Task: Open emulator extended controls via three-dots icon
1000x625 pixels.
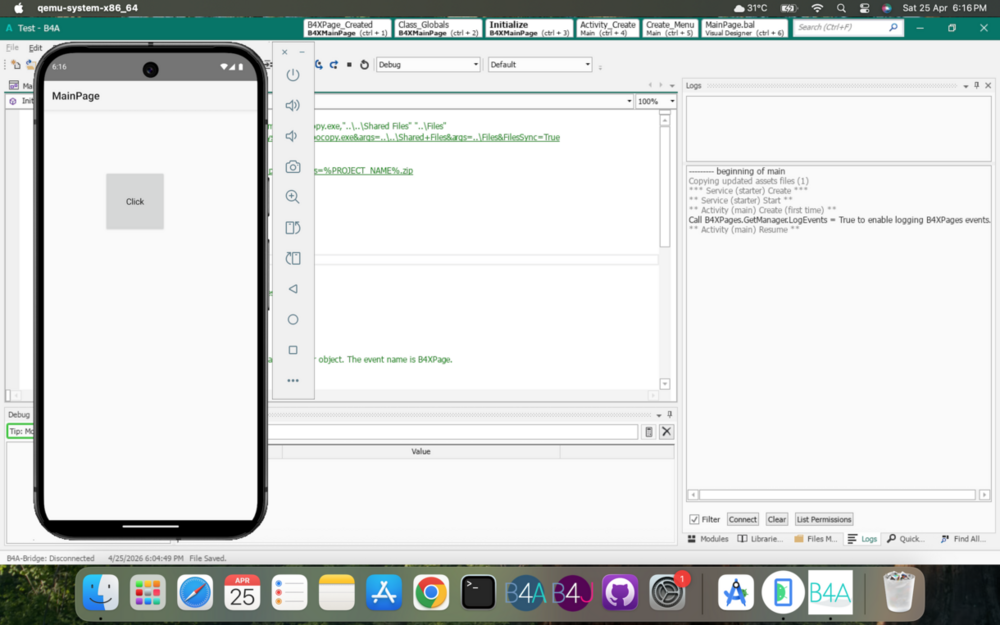Action: pos(292,380)
